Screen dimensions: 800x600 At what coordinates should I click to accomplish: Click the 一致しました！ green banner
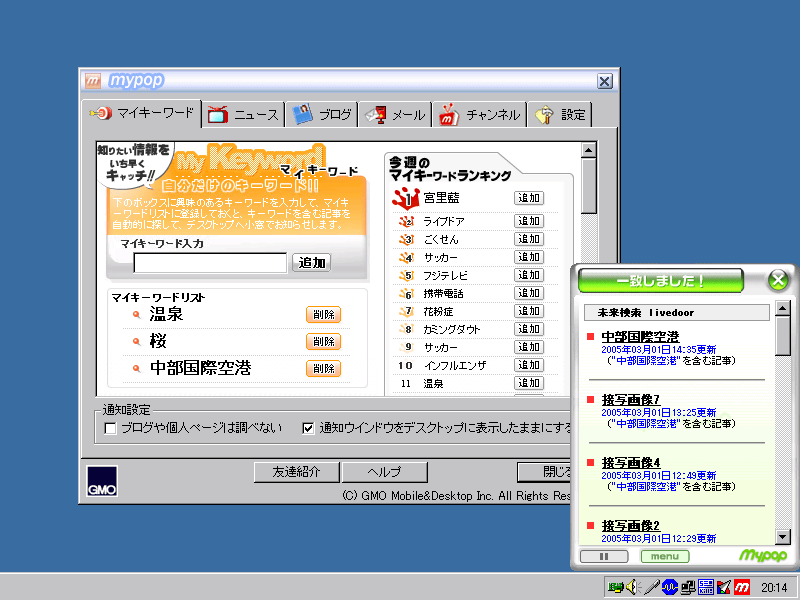(x=661, y=281)
